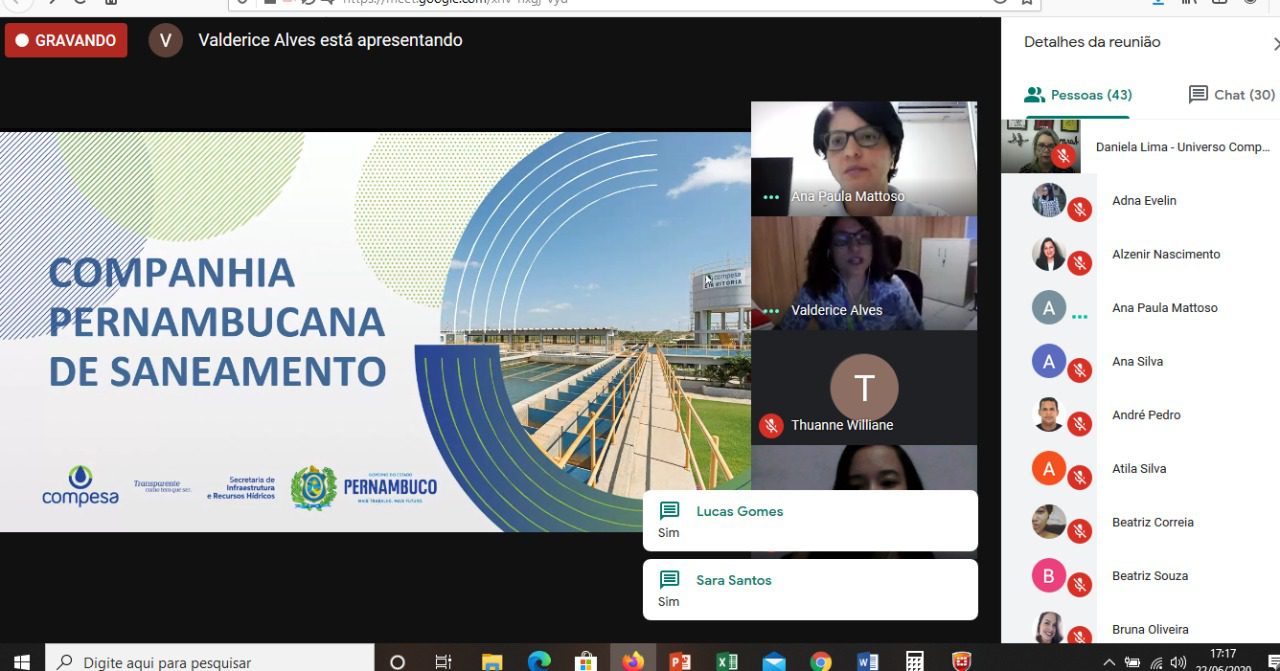
Task: Open Sara Santos chat message notification
Action: (x=810, y=590)
